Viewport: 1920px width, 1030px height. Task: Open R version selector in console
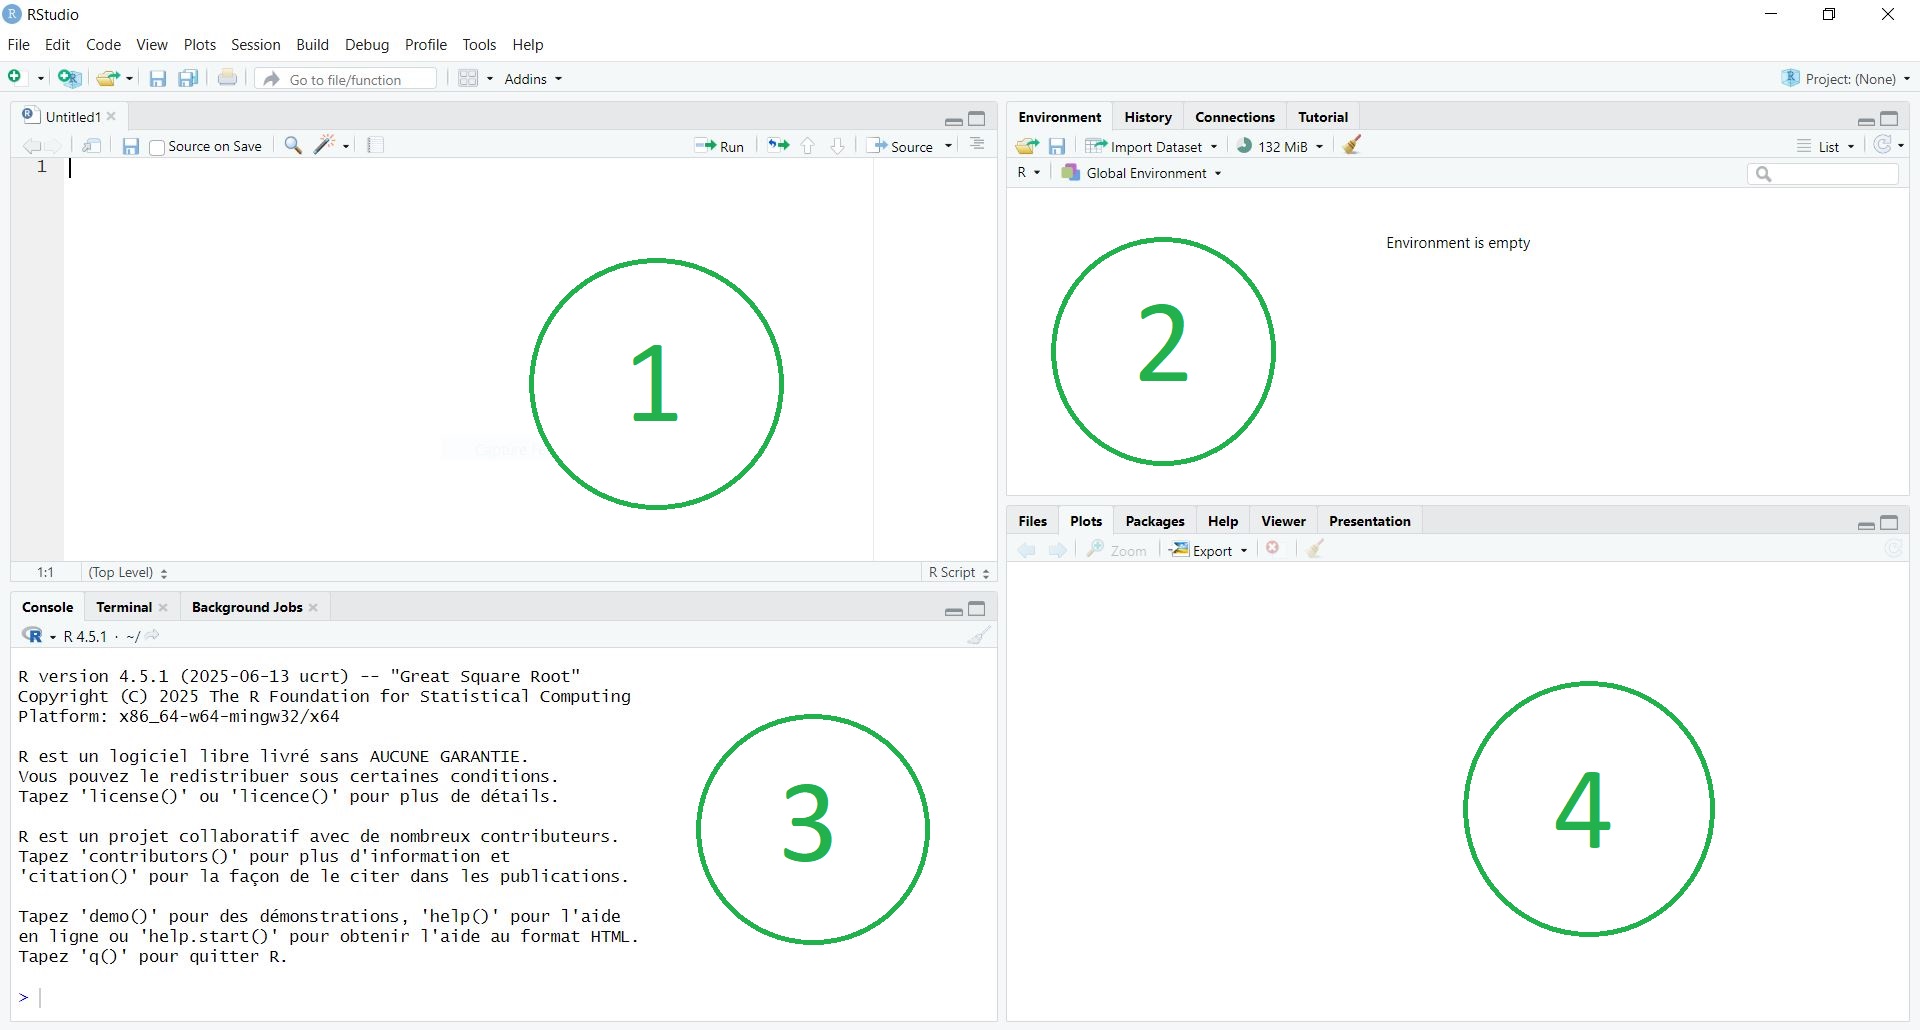[x=38, y=636]
